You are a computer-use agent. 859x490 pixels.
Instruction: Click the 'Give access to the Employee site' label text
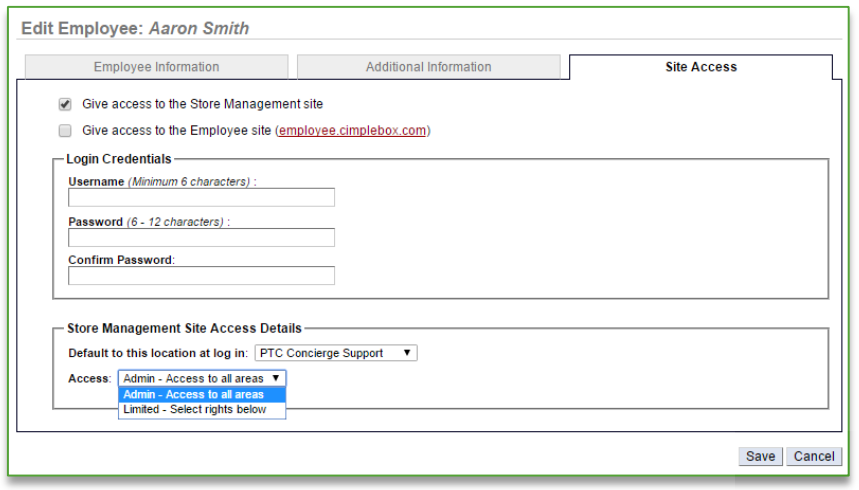[178, 130]
